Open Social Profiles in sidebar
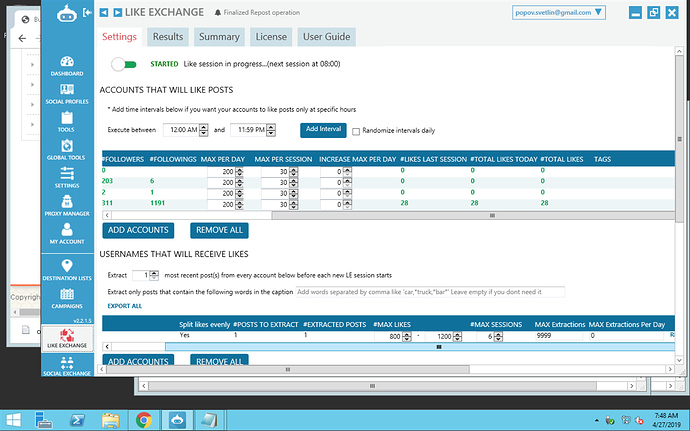Screen dimensions: 690x431 pyautogui.click(x=67, y=94)
